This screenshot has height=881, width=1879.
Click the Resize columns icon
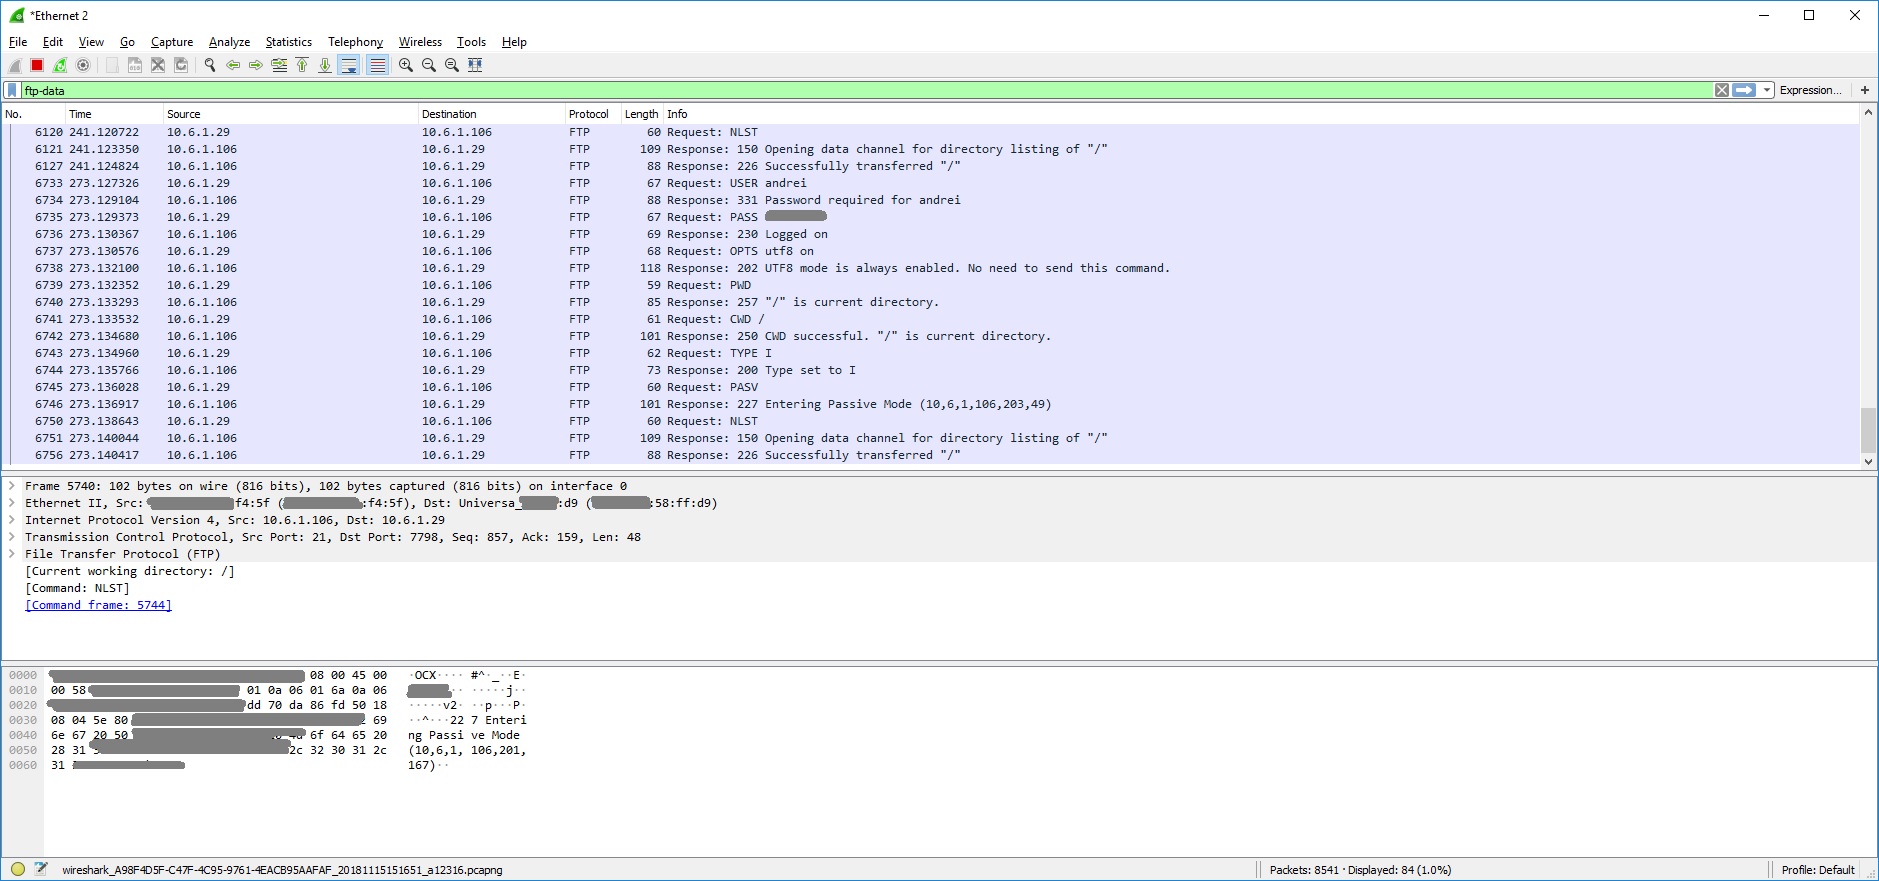475,65
